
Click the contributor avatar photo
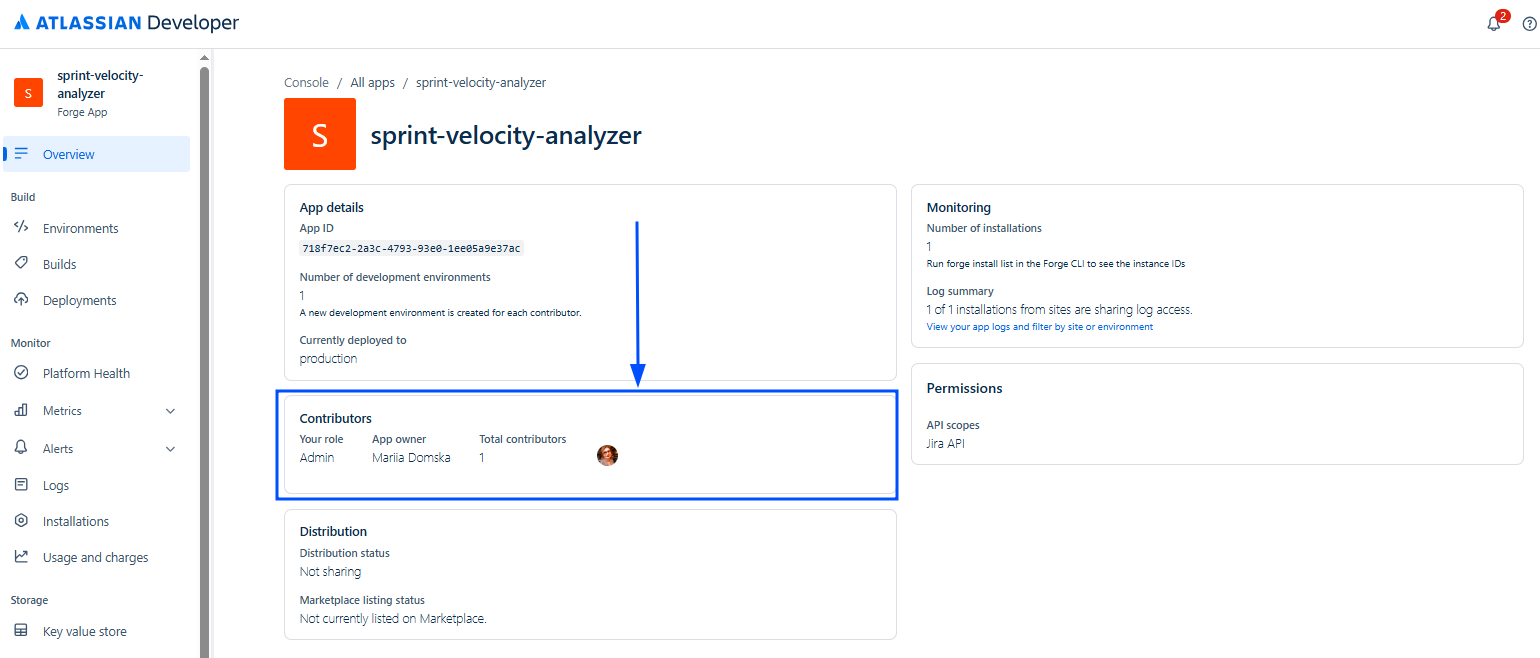[x=607, y=456]
